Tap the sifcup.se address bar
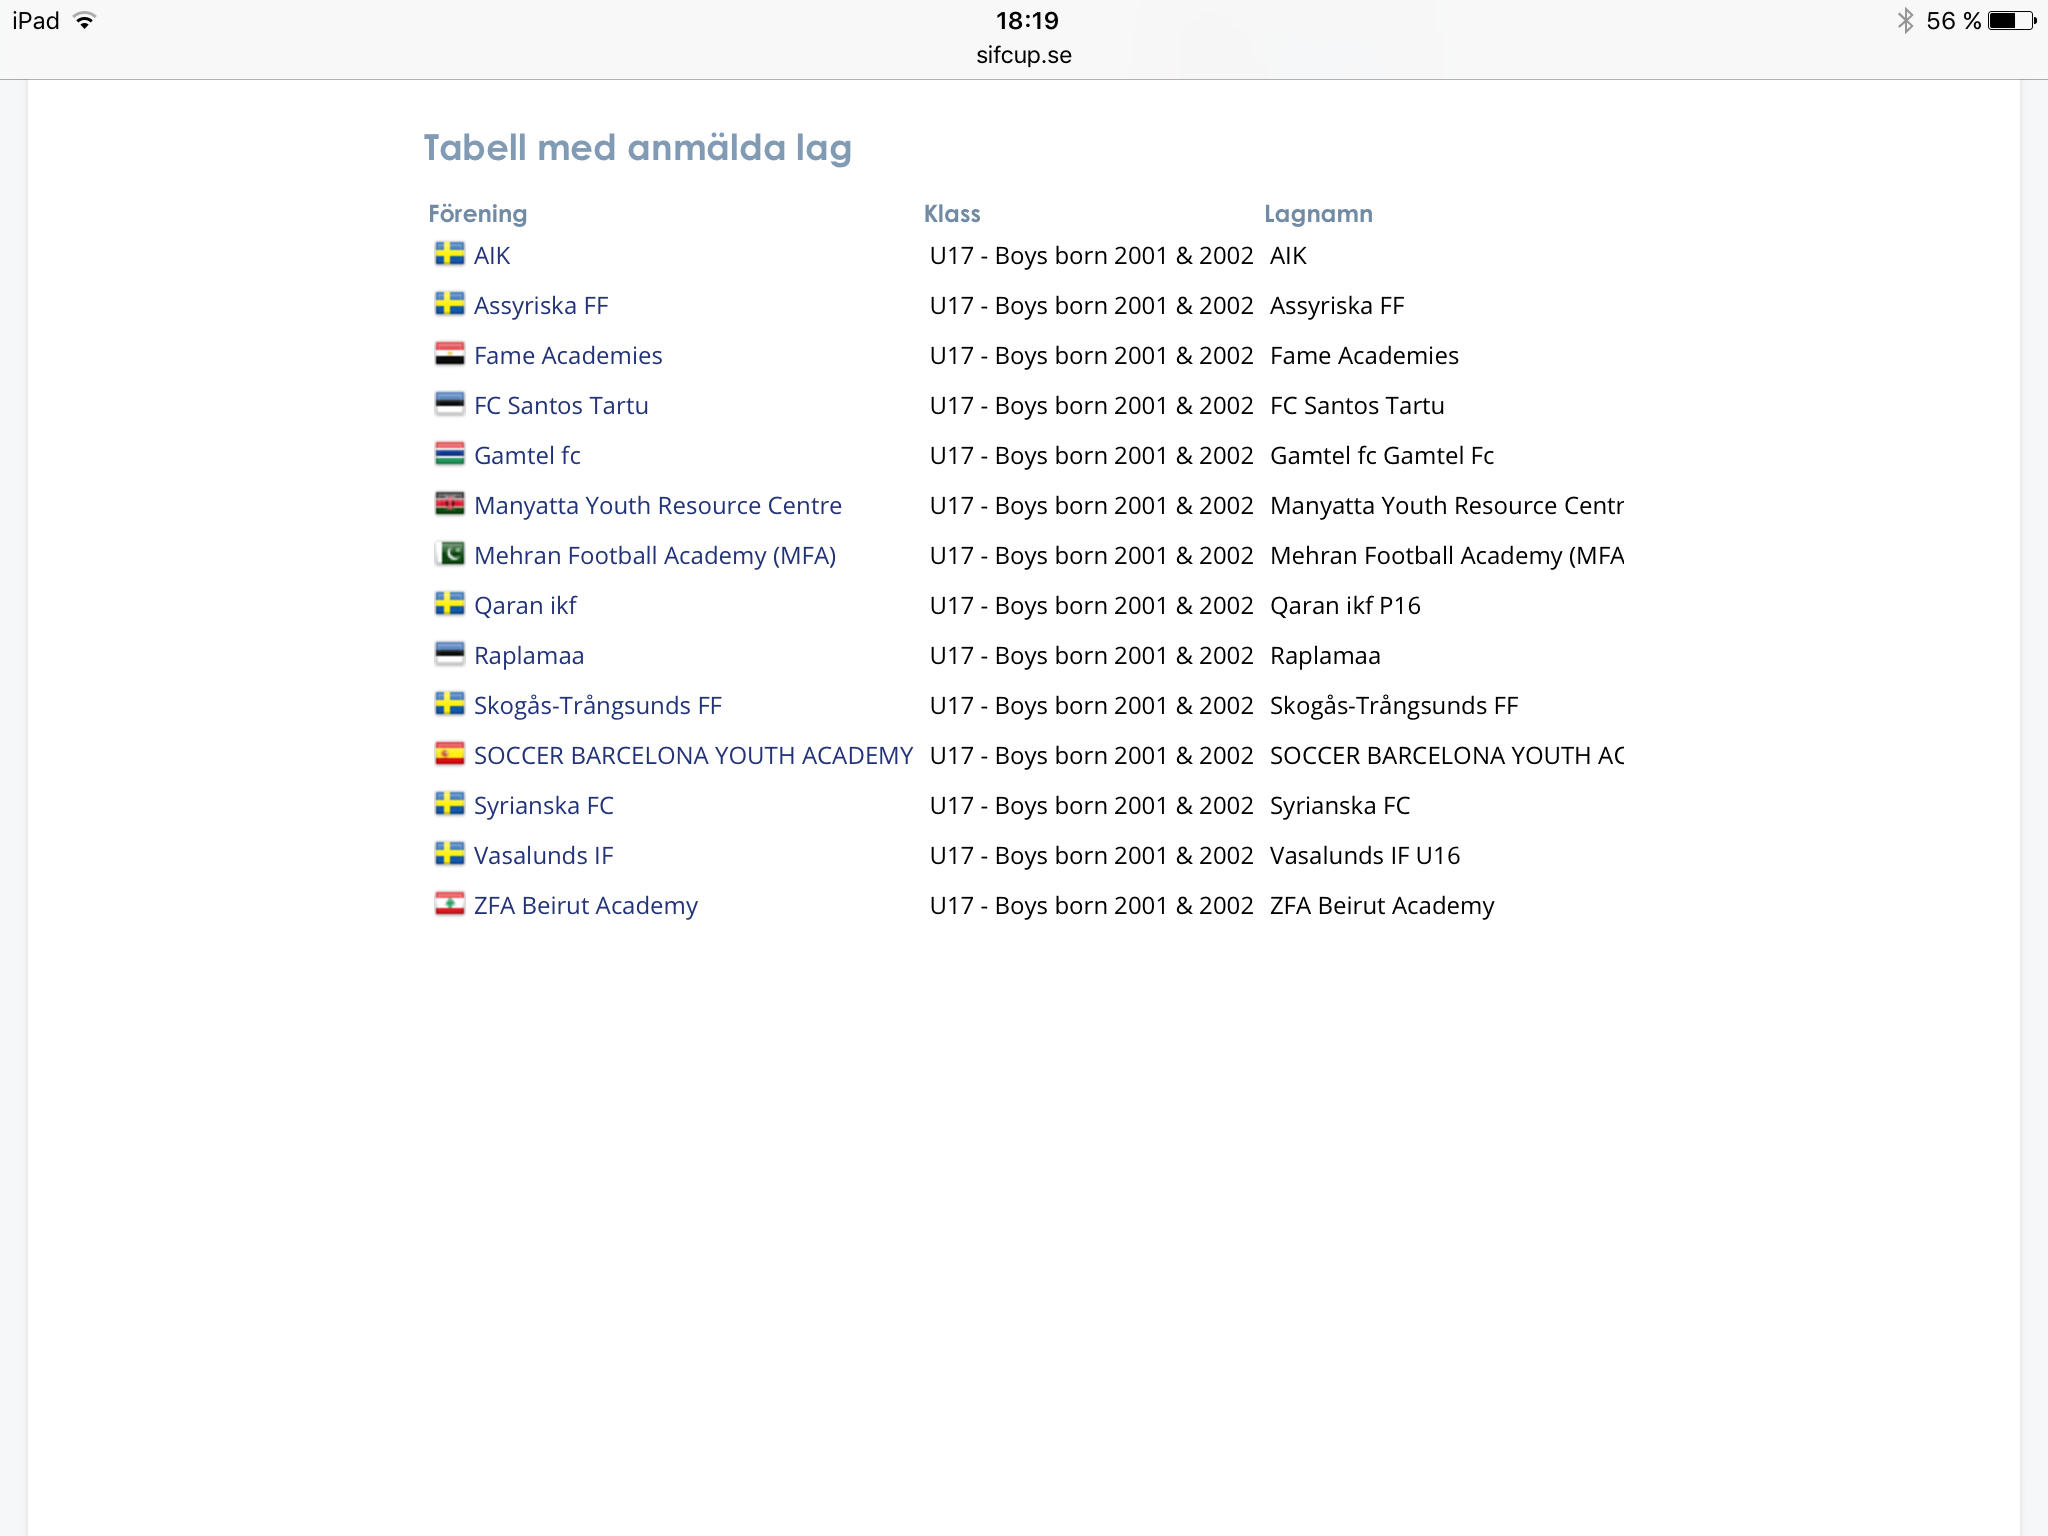Screen dimensions: 2048x1536 coord(1023,55)
